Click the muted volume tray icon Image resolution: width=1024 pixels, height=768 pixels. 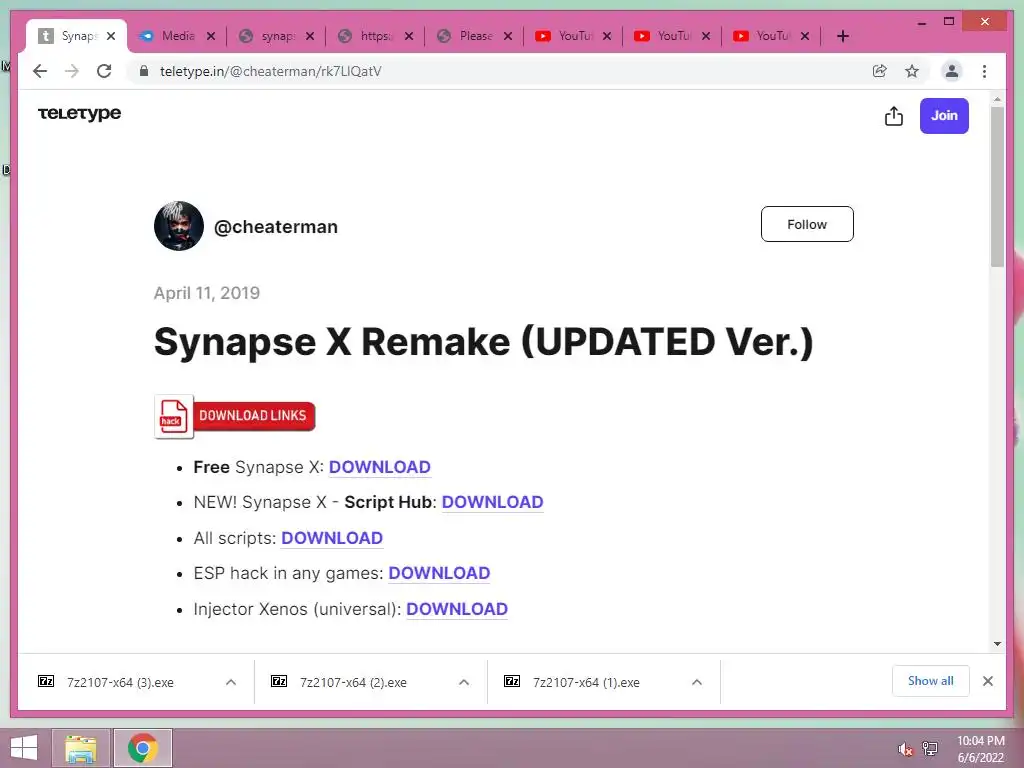905,749
